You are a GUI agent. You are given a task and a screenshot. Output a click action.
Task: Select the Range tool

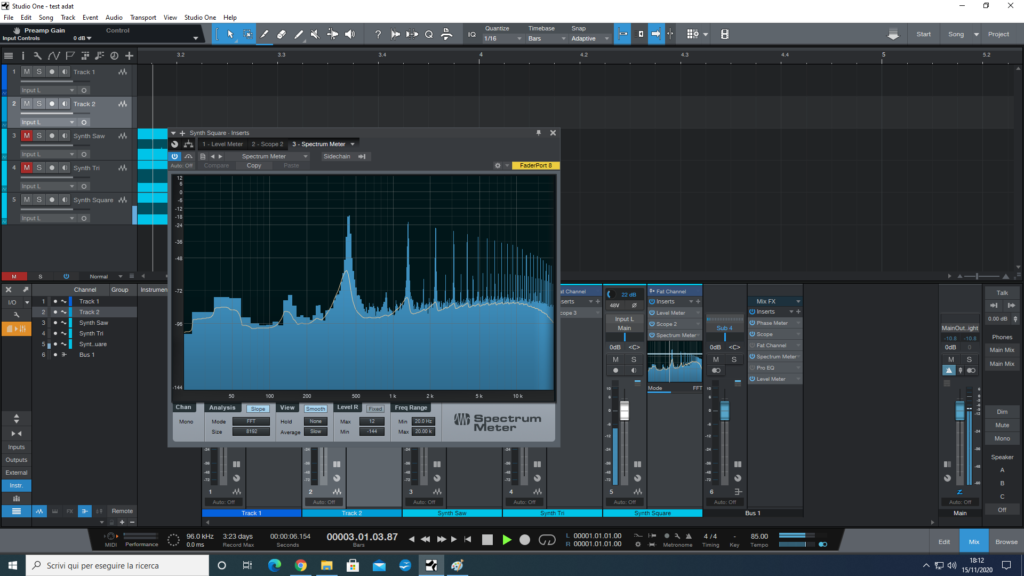[x=248, y=34]
